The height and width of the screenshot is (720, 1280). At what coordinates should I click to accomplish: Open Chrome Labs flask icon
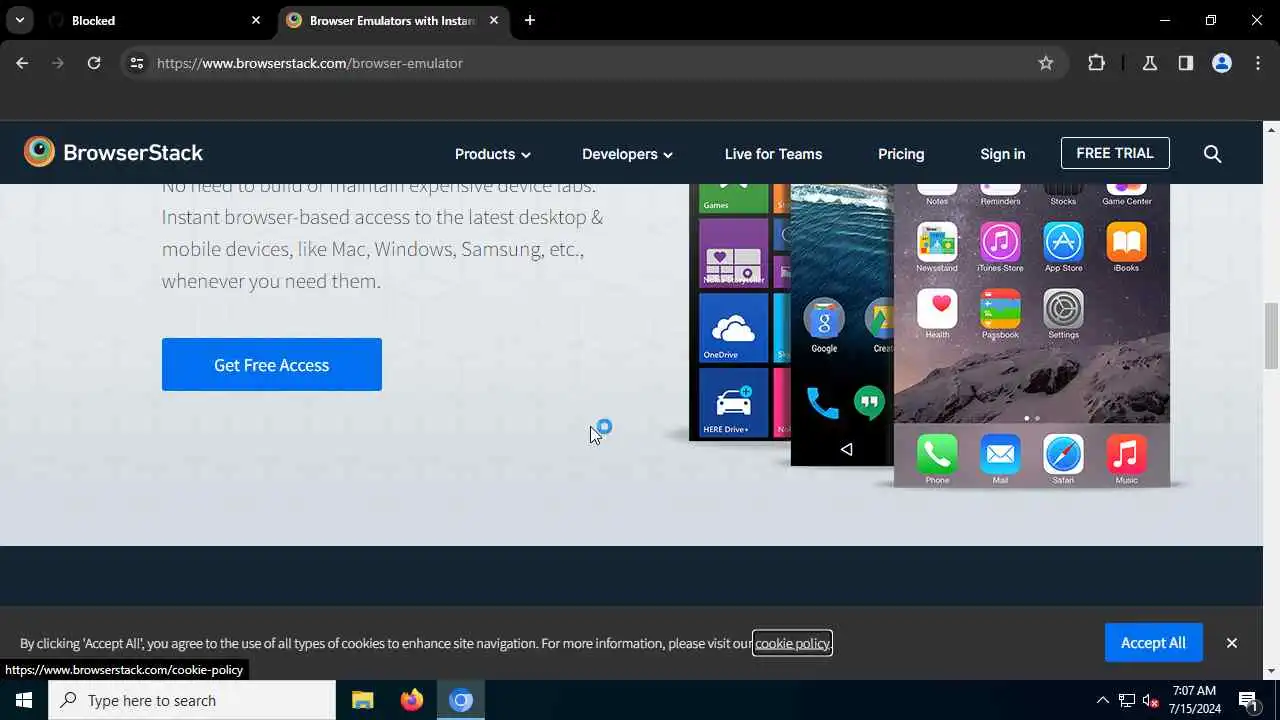[x=1150, y=63]
